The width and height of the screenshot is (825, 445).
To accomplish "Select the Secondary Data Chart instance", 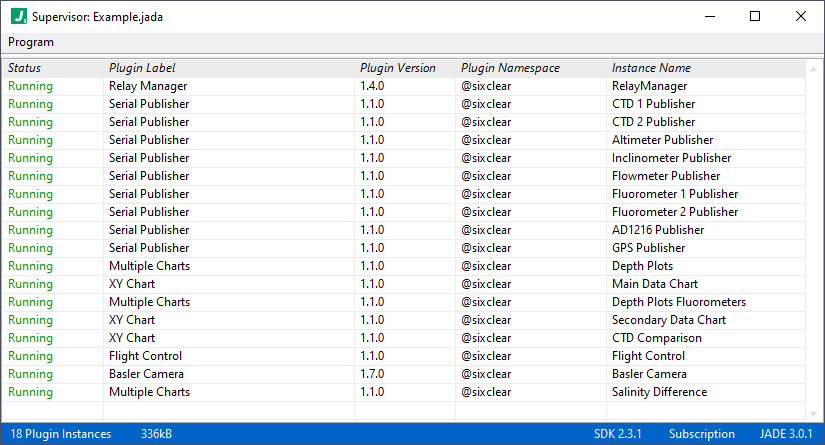I will click(669, 320).
